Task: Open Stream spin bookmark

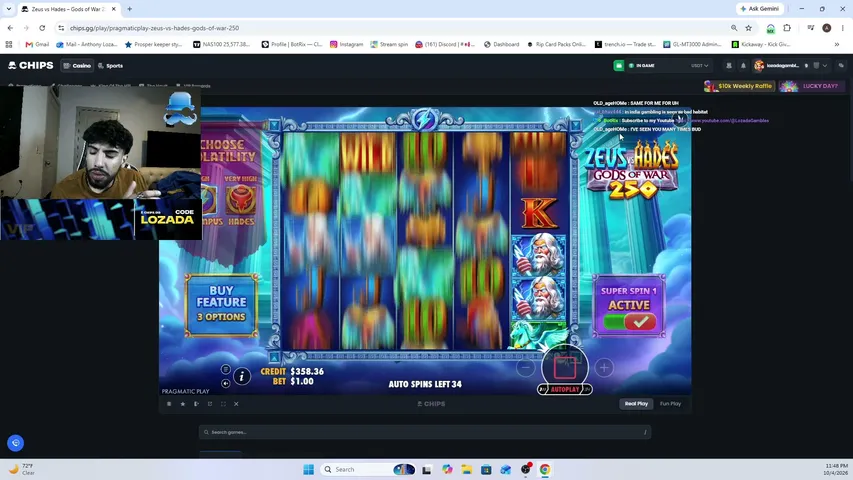Action: coord(389,45)
